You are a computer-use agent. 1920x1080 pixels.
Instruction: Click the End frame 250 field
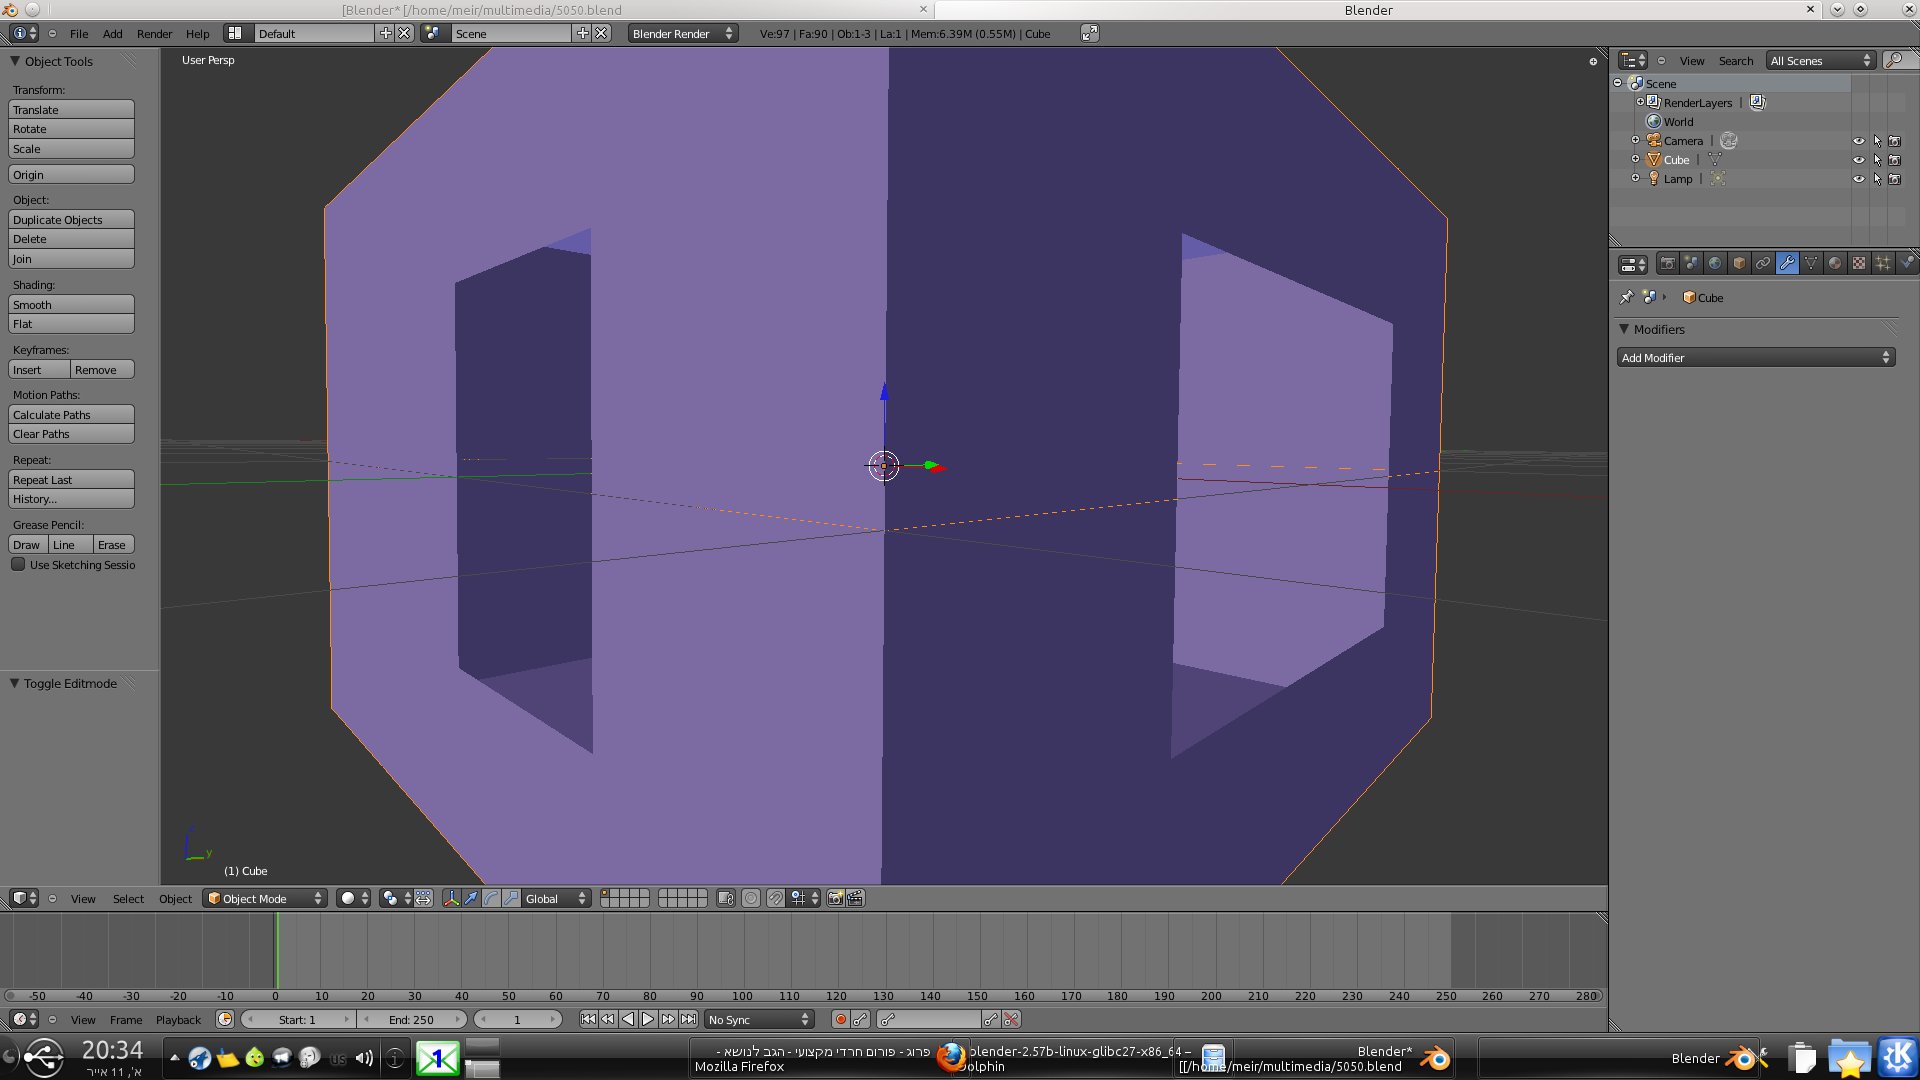(x=411, y=1020)
